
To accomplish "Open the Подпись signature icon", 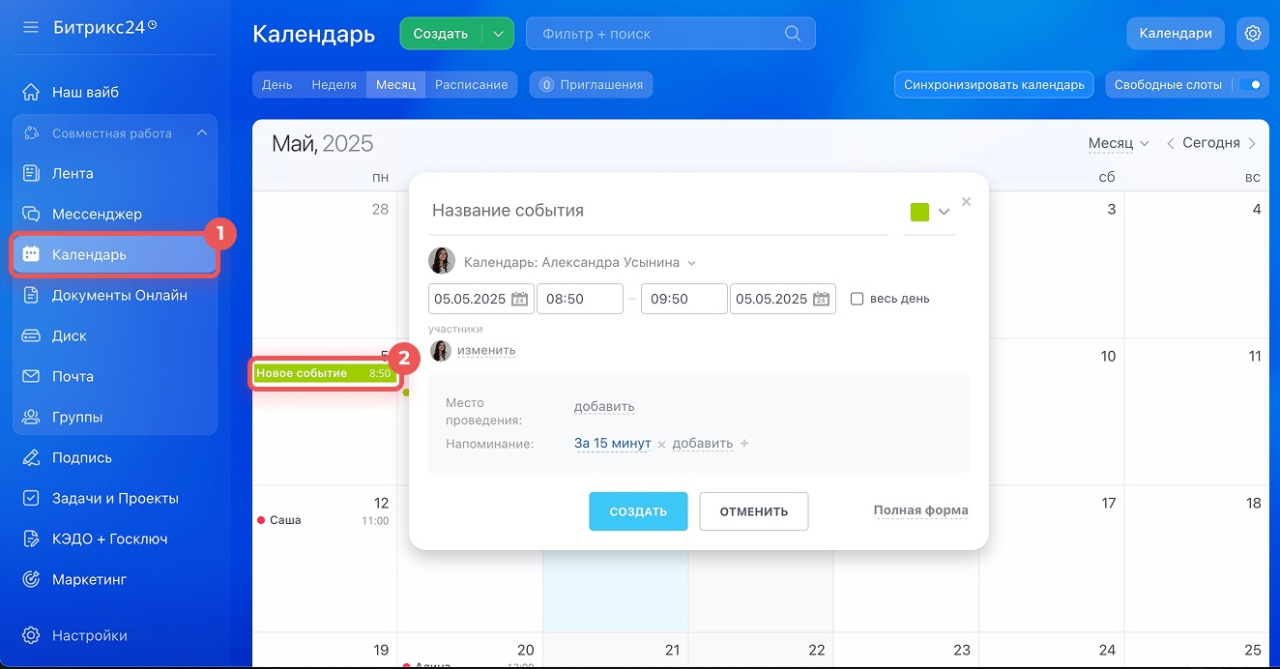I will point(31,458).
